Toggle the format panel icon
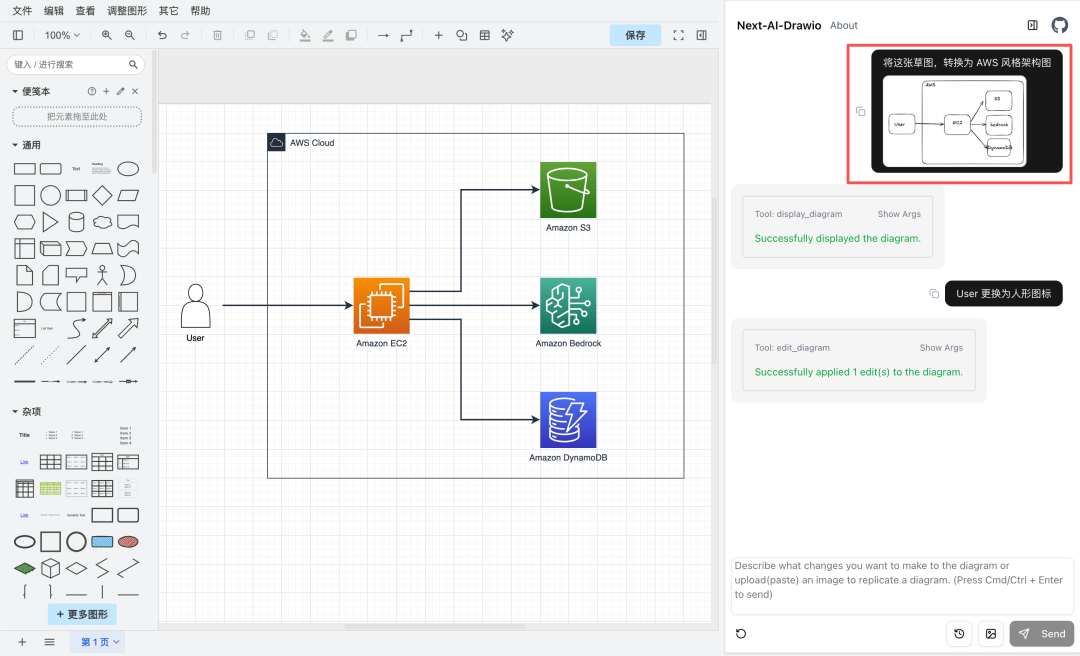The width and height of the screenshot is (1080, 656). click(702, 35)
